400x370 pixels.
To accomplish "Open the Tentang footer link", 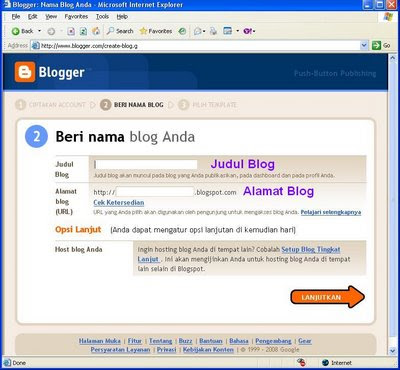I will tap(160, 341).
